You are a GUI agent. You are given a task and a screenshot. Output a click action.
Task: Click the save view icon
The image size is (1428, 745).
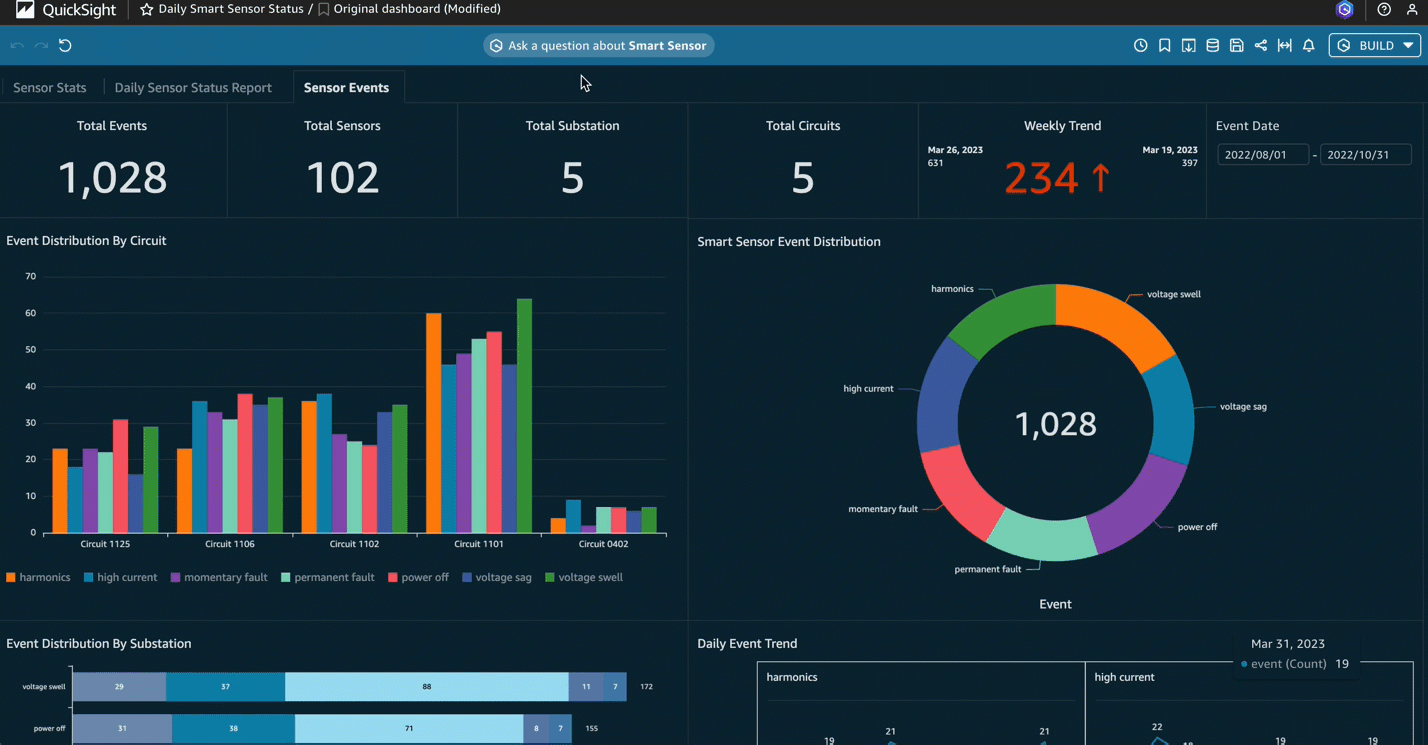tap(1236, 45)
